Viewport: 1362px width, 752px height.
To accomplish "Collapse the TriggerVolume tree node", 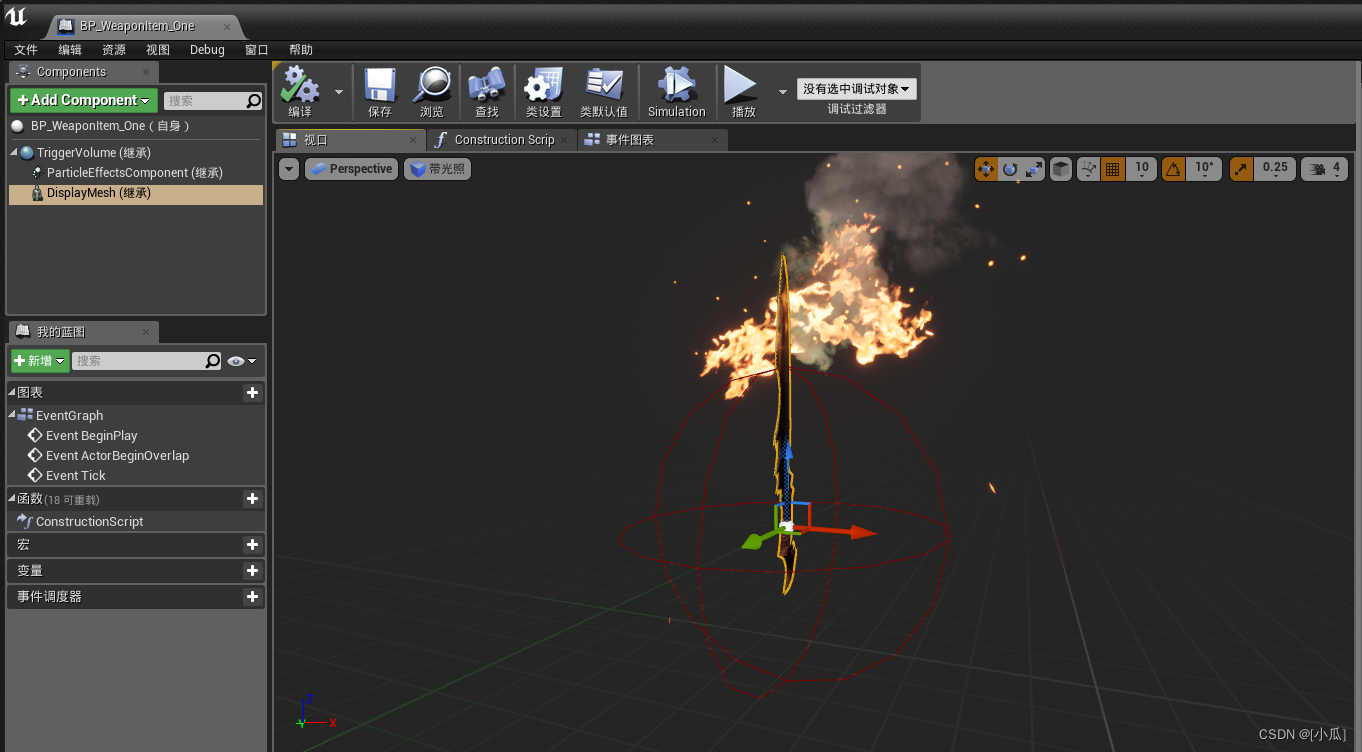I will coord(14,153).
